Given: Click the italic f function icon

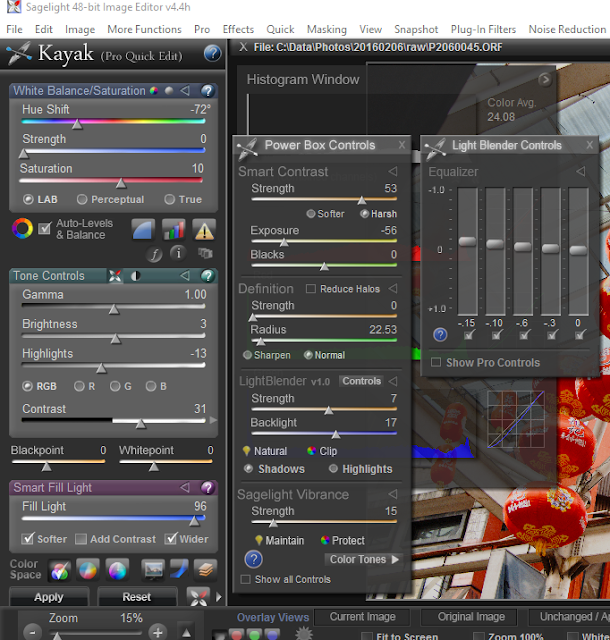Looking at the screenshot, I should [x=154, y=254].
